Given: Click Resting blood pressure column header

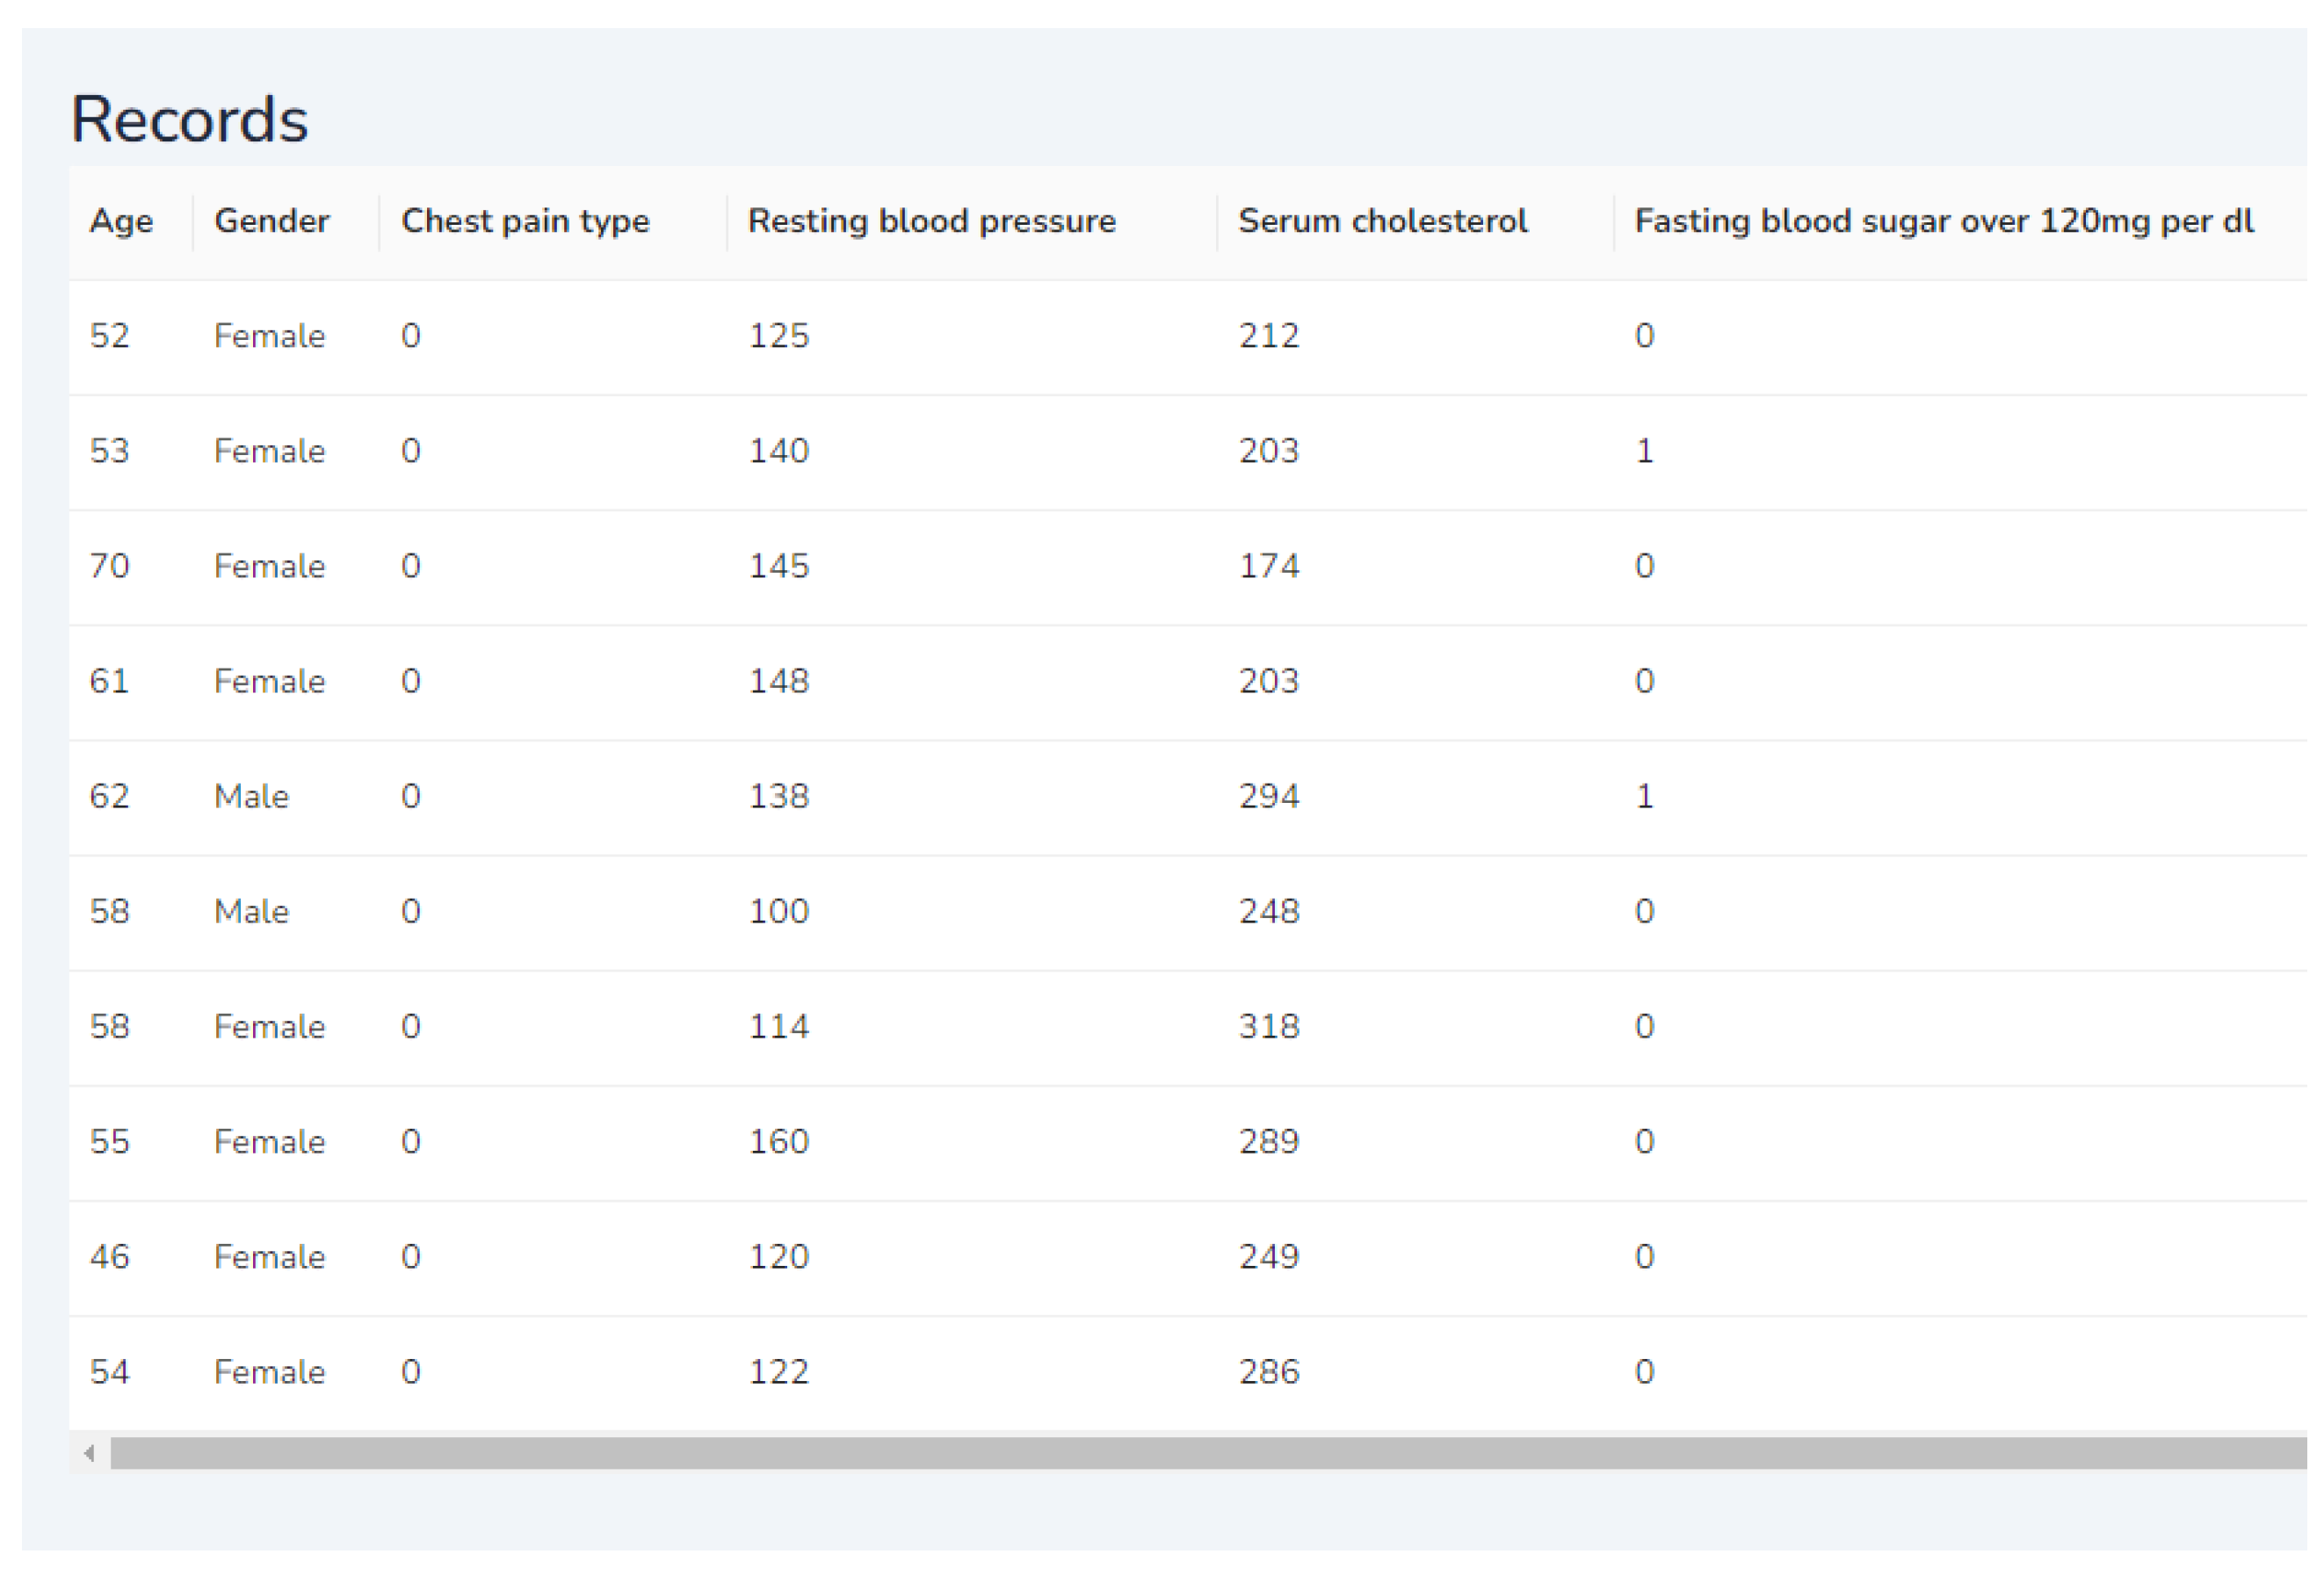Looking at the screenshot, I should 931,221.
